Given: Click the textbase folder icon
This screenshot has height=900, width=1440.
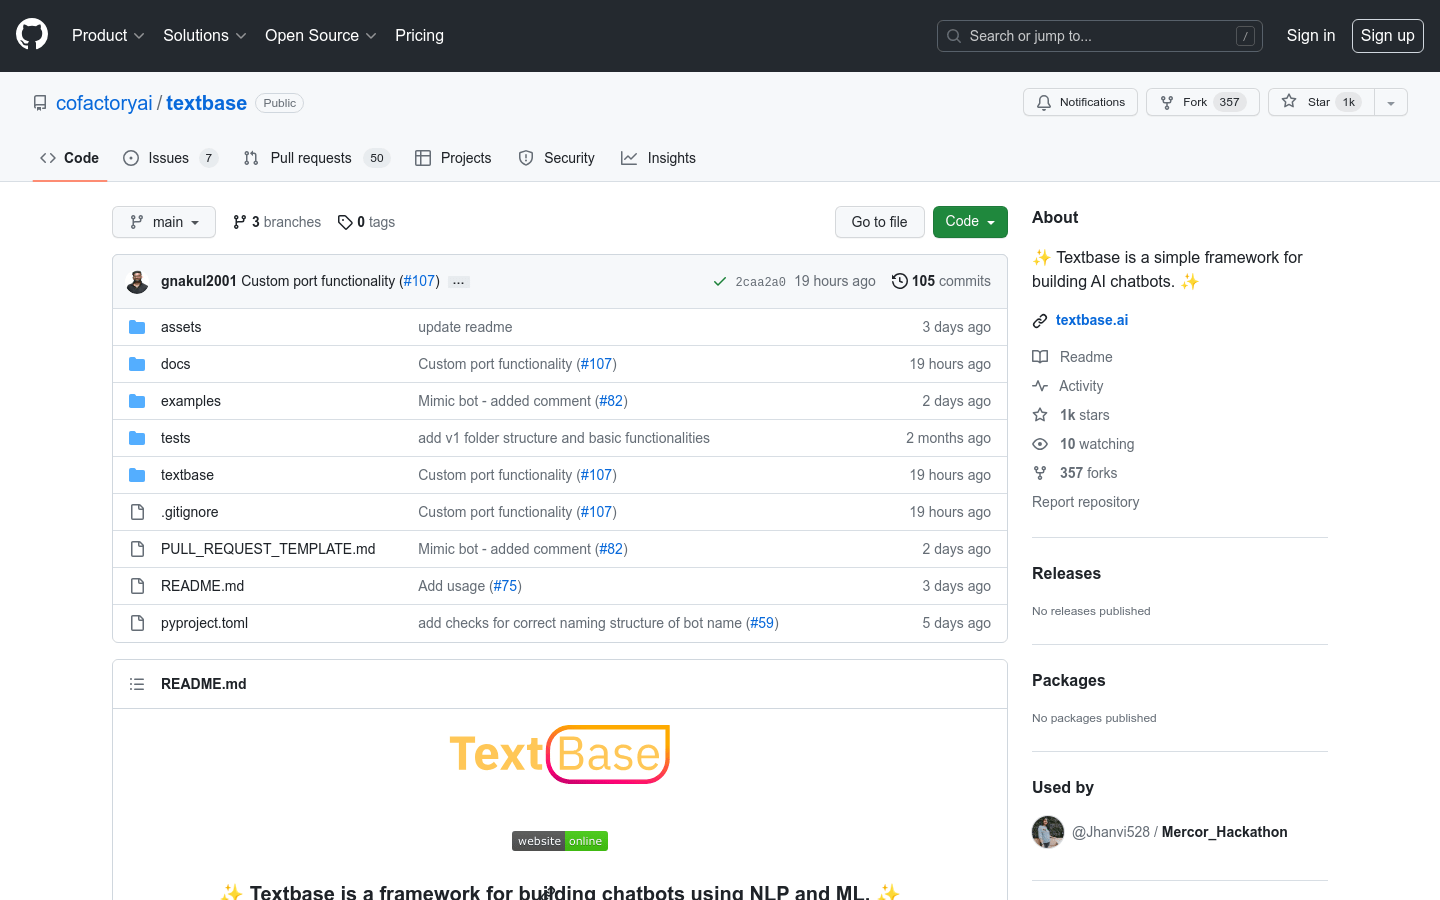Looking at the screenshot, I should (x=137, y=475).
